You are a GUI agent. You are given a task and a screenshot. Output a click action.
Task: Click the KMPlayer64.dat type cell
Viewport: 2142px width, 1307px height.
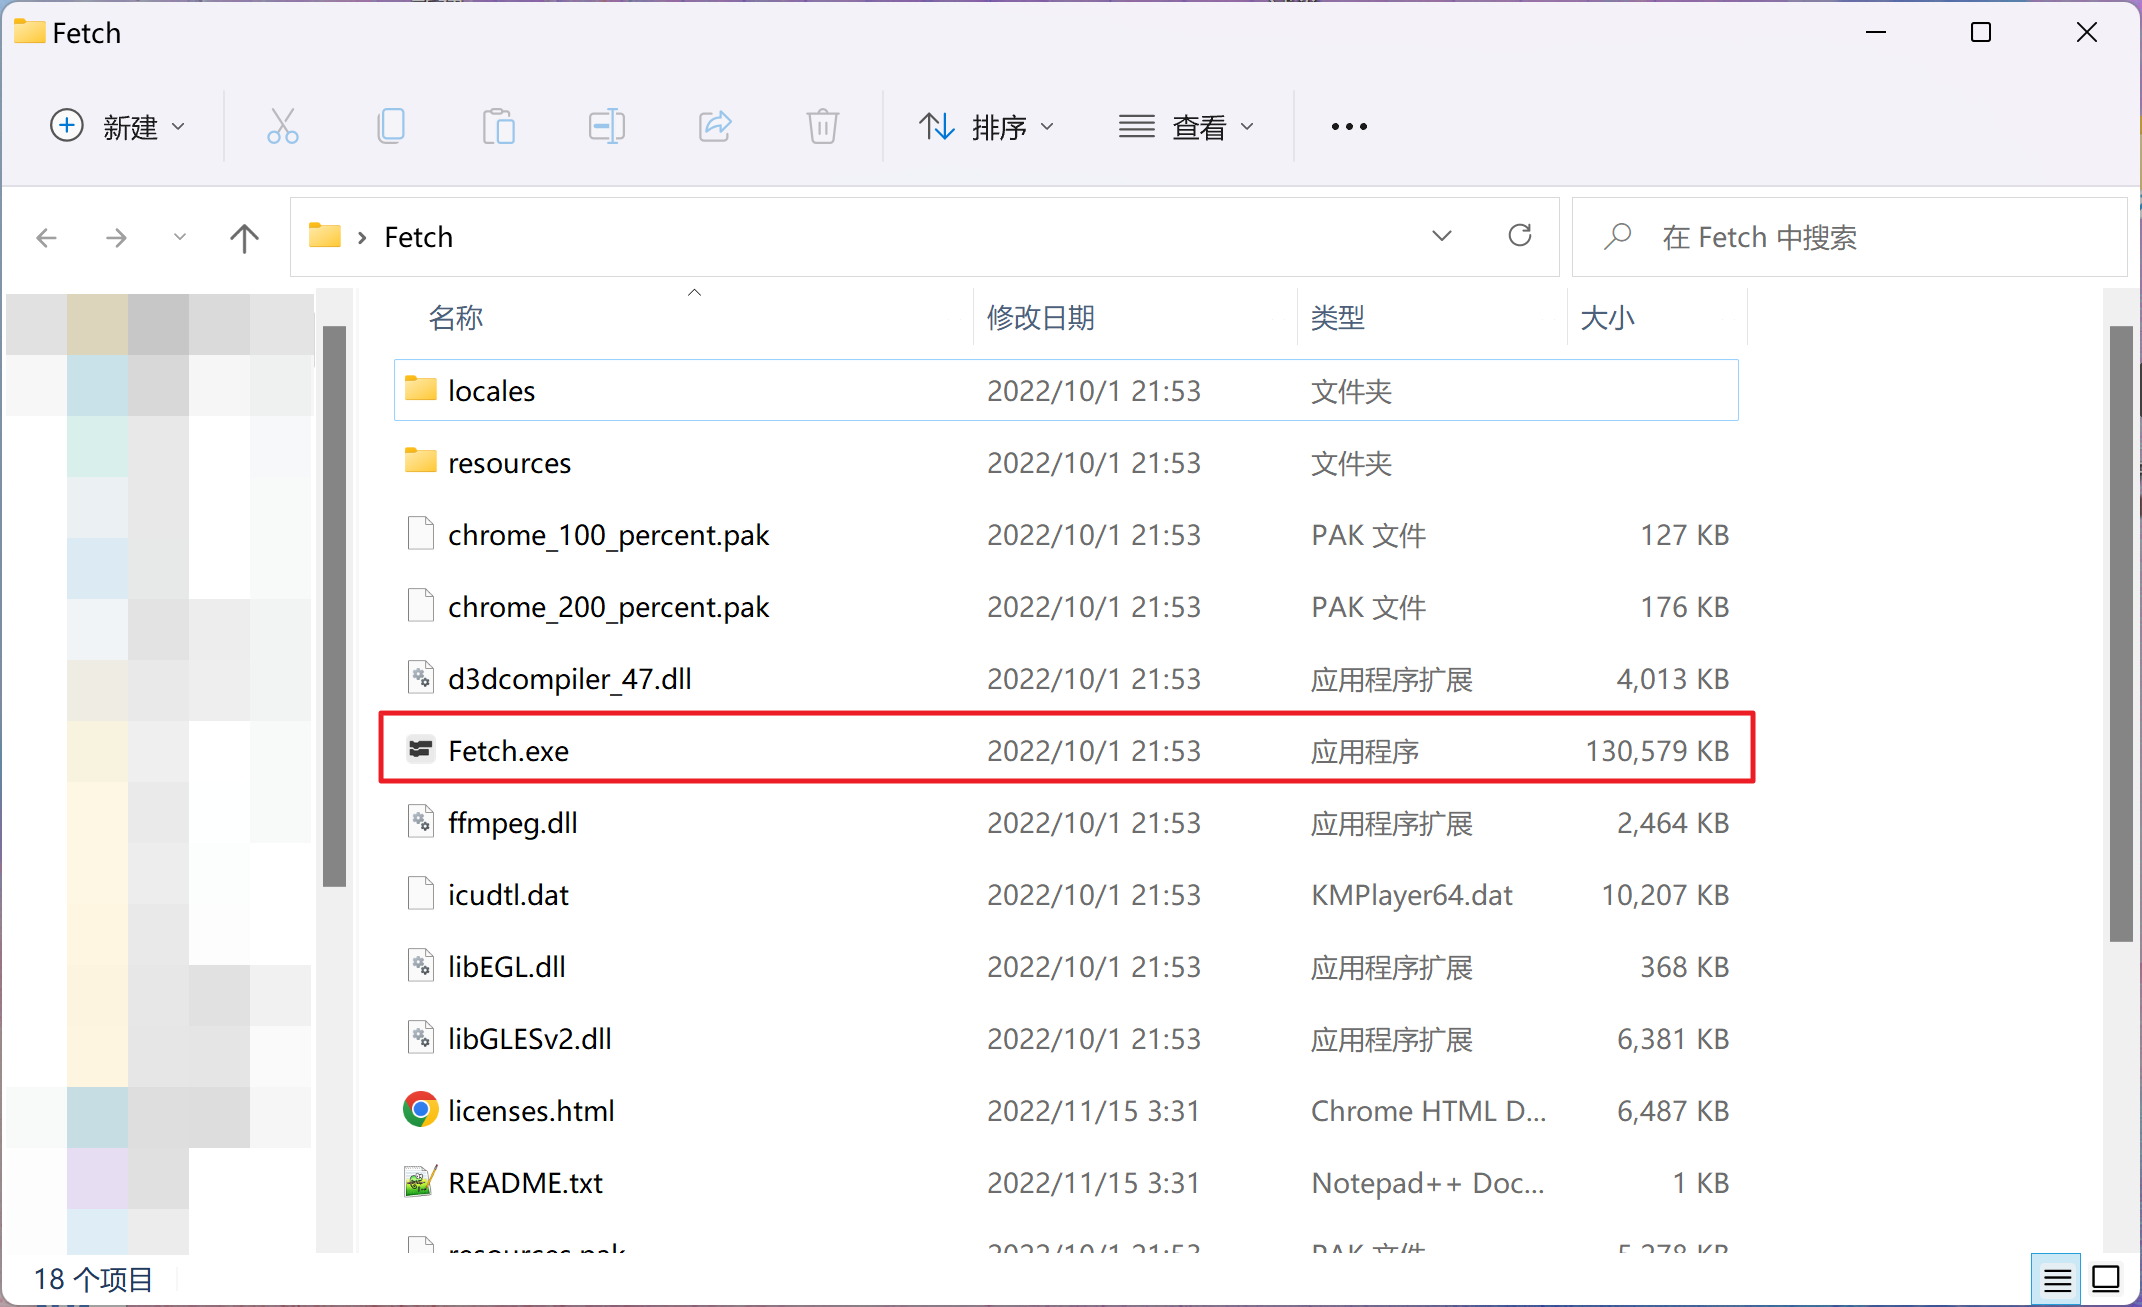1411,895
